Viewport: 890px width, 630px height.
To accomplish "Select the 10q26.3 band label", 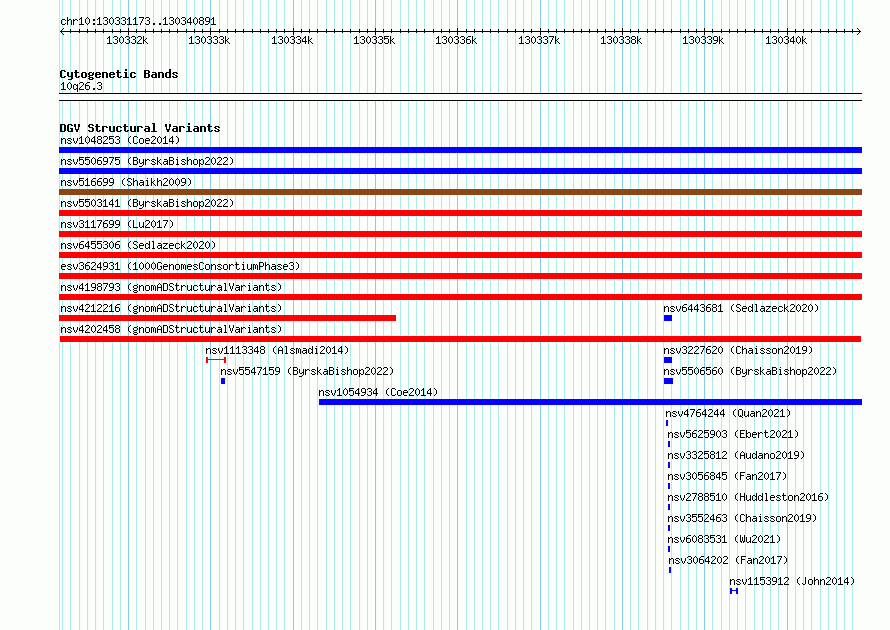I will tap(81, 87).
